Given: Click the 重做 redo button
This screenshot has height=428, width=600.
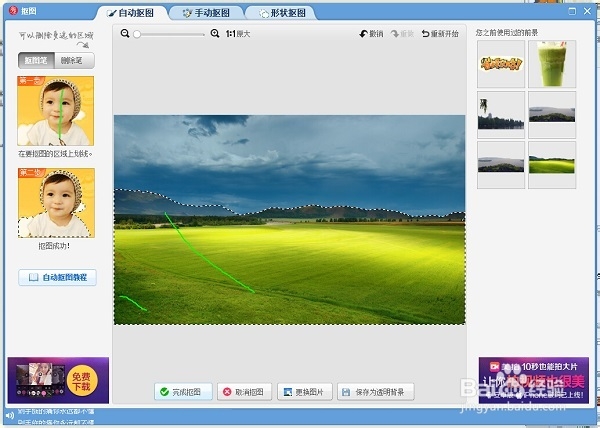Looking at the screenshot, I should coord(402,34).
